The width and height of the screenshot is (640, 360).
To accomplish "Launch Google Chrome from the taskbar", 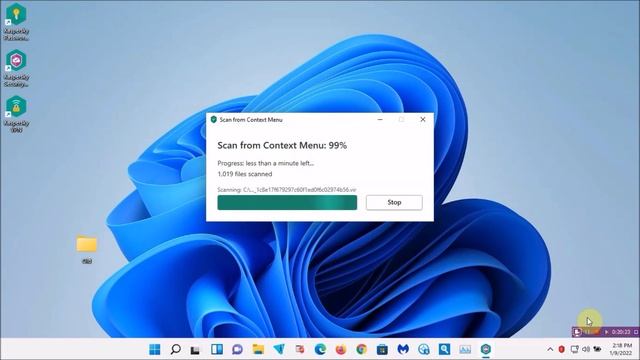I will (361, 349).
